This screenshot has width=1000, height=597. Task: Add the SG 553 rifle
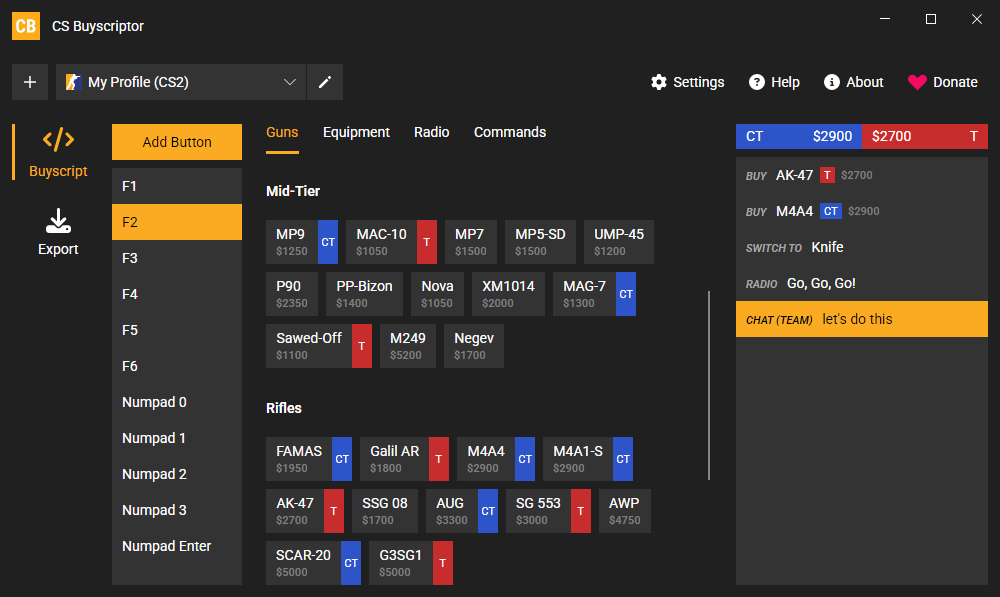coord(548,511)
